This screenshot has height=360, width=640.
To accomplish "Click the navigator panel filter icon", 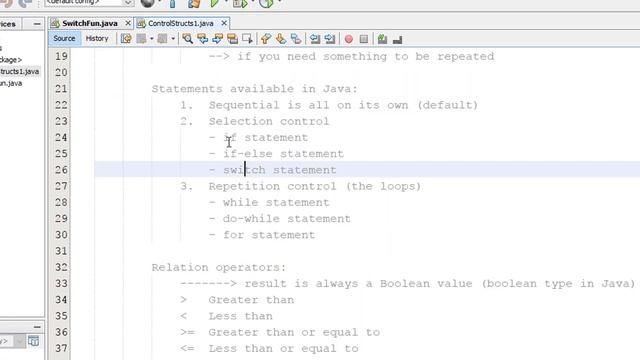I will coord(33,341).
